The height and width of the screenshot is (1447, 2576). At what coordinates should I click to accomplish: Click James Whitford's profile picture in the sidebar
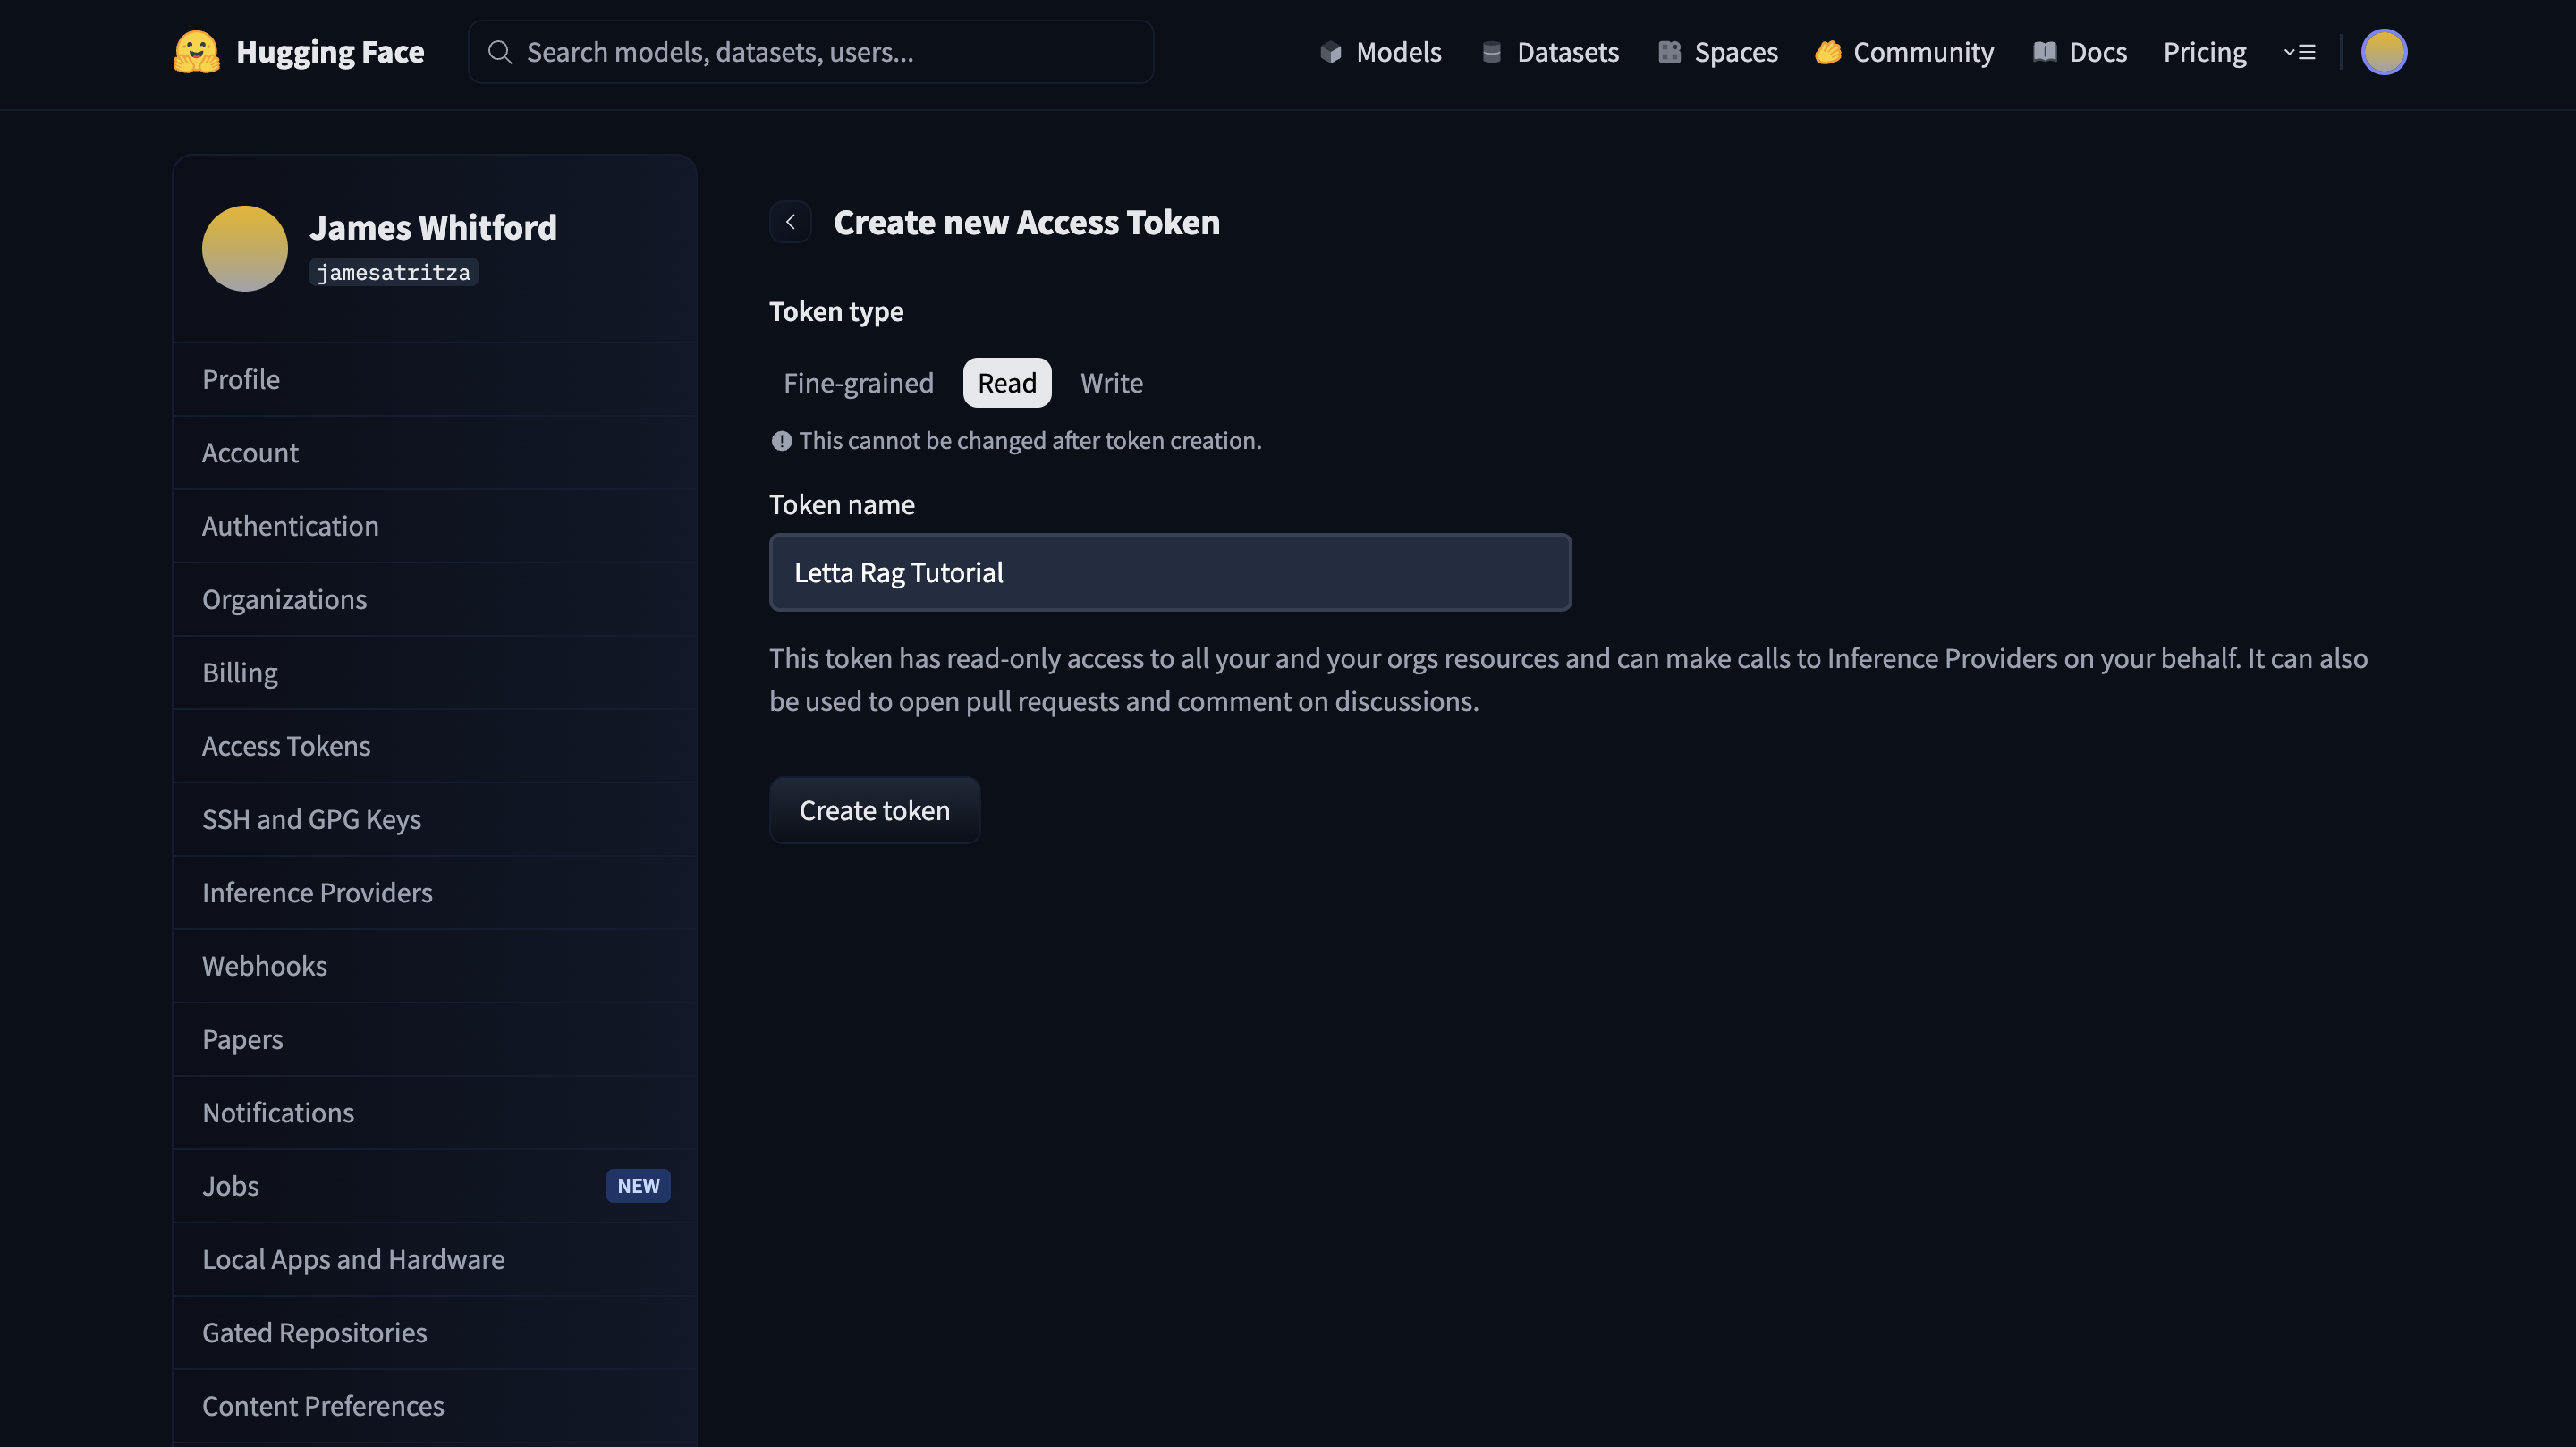click(245, 249)
